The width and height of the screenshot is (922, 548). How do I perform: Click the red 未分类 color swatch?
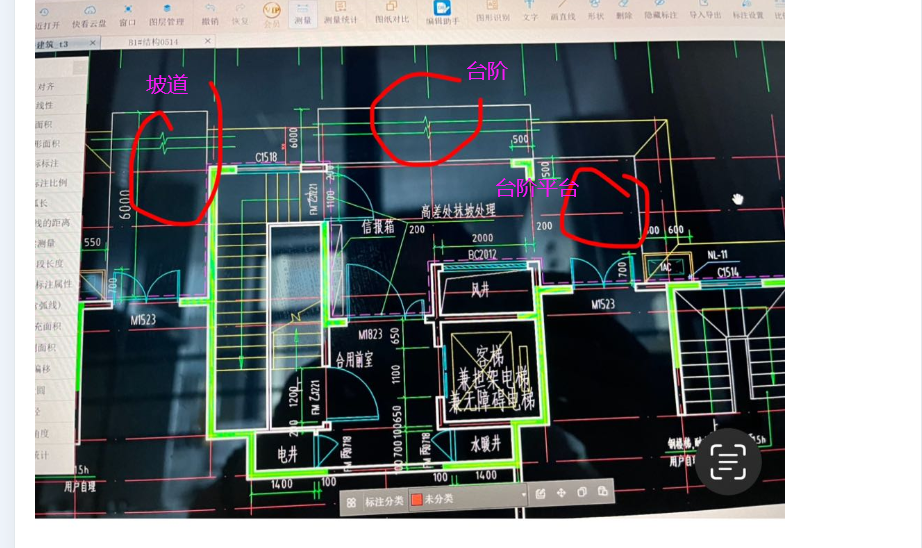[417, 500]
